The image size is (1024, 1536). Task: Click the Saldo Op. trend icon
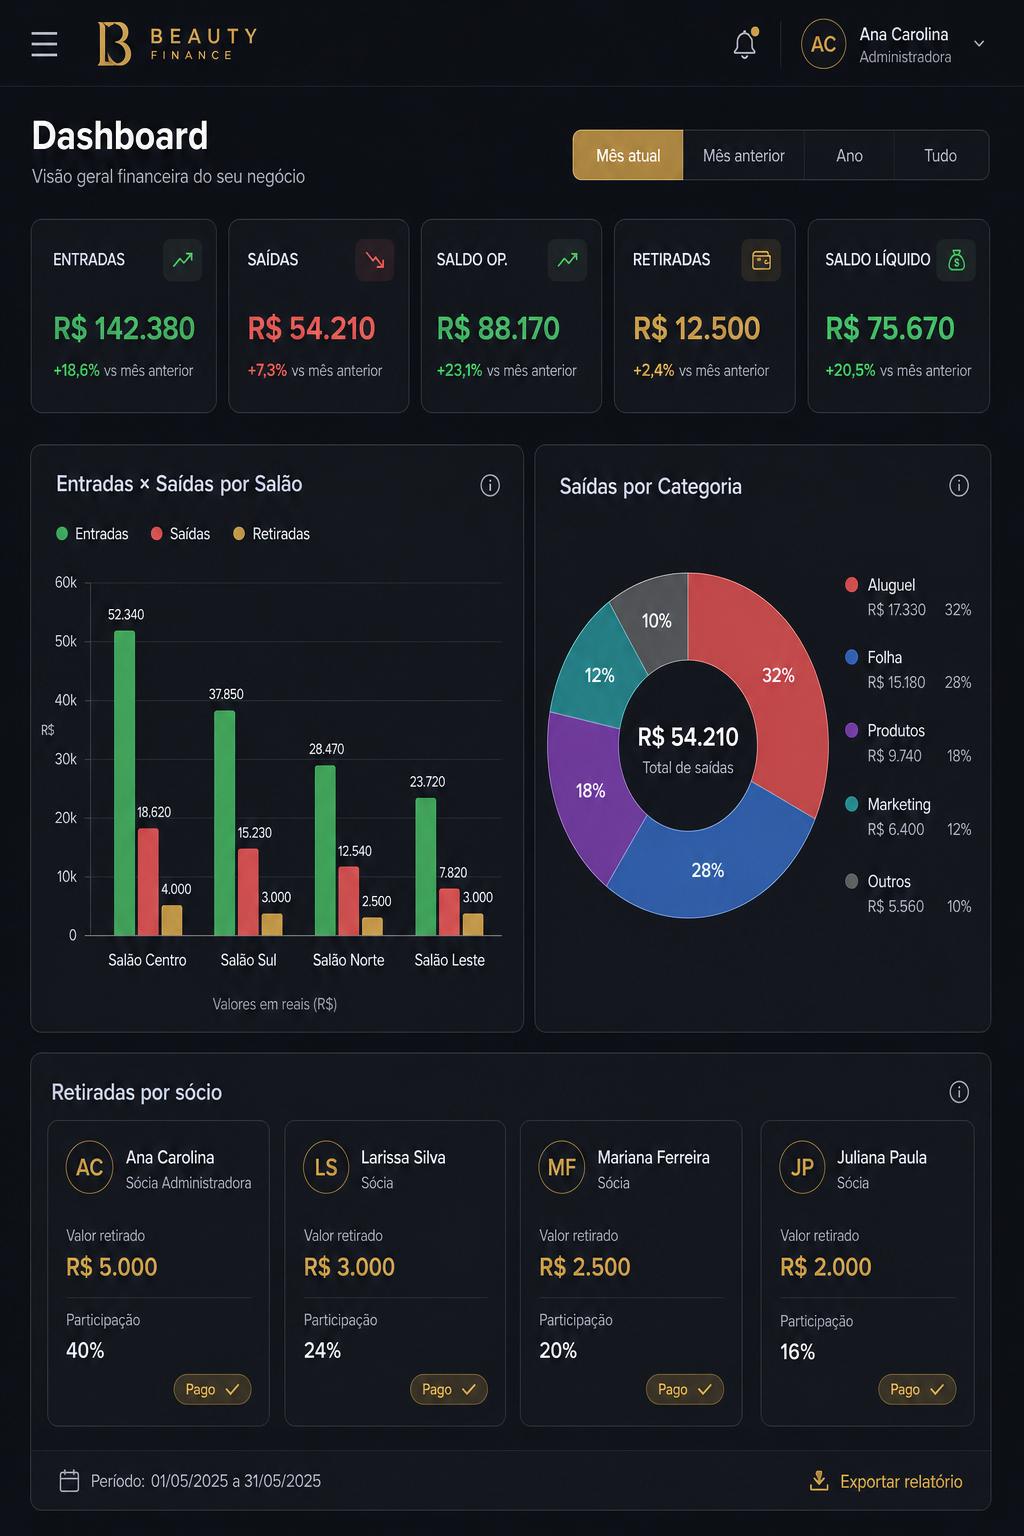567,260
